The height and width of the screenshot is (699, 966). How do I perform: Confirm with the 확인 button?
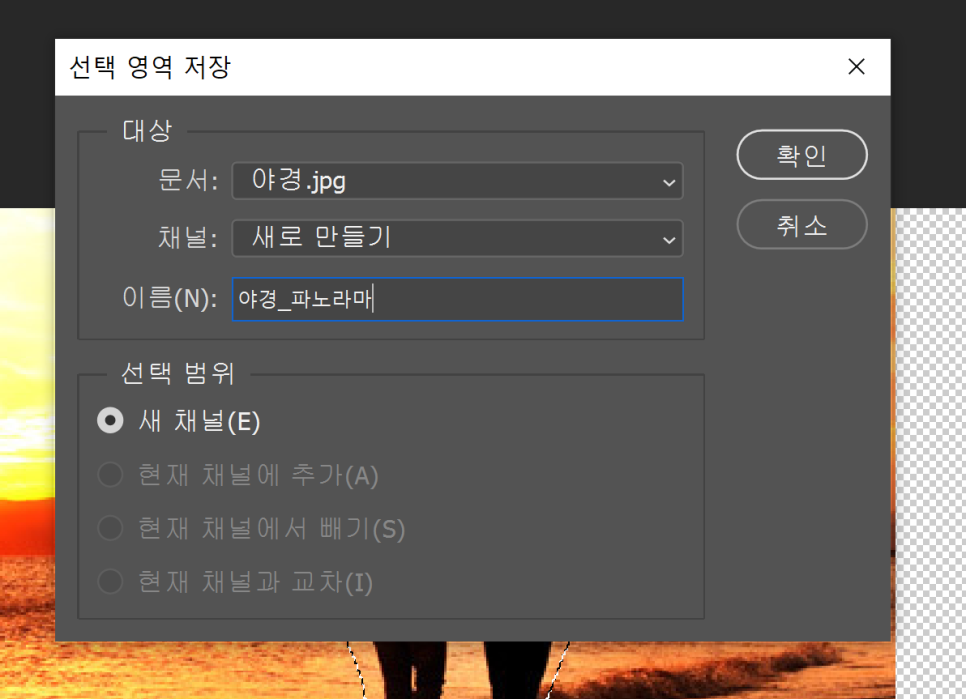802,155
